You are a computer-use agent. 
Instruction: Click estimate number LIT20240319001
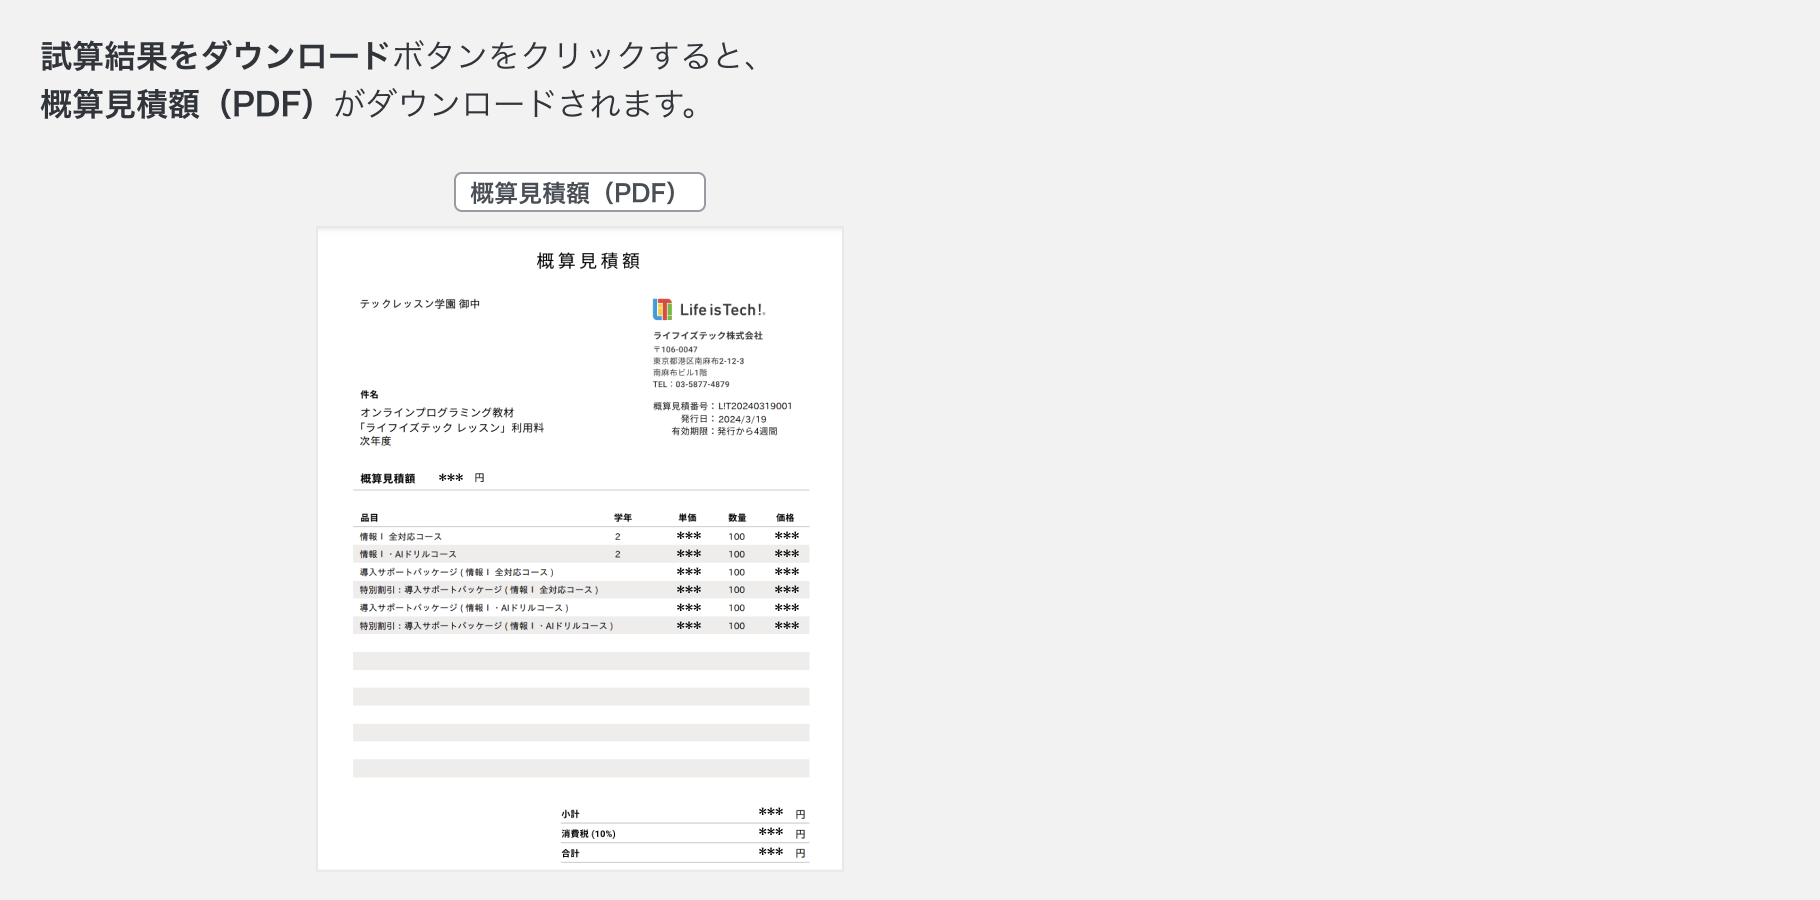[755, 406]
